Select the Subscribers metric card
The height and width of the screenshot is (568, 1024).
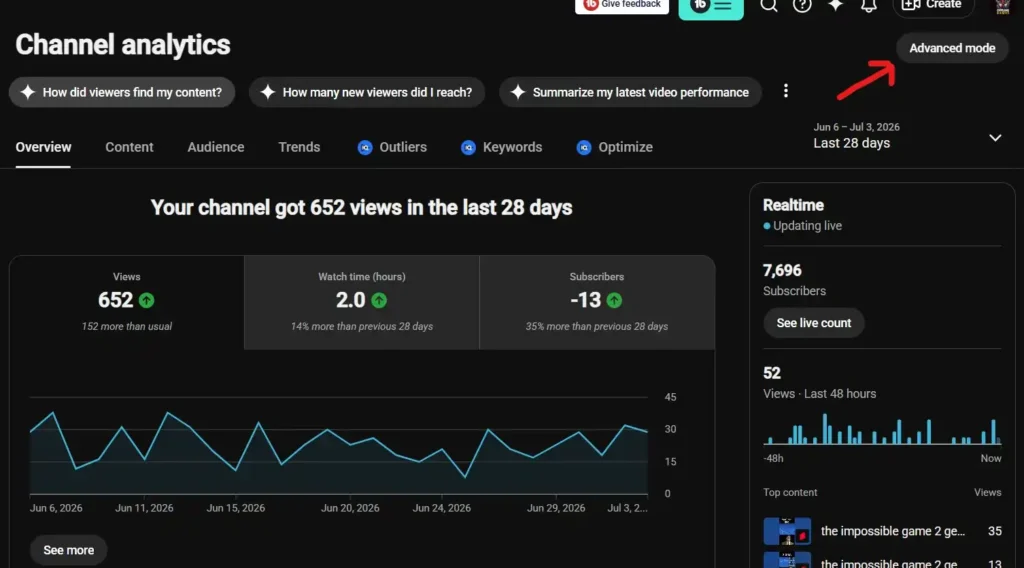[597, 302]
